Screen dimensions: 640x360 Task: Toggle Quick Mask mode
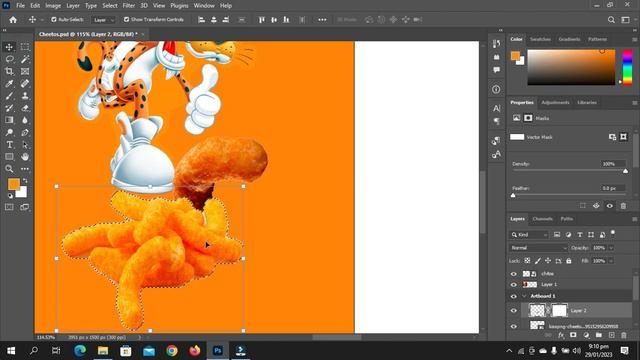9,207
